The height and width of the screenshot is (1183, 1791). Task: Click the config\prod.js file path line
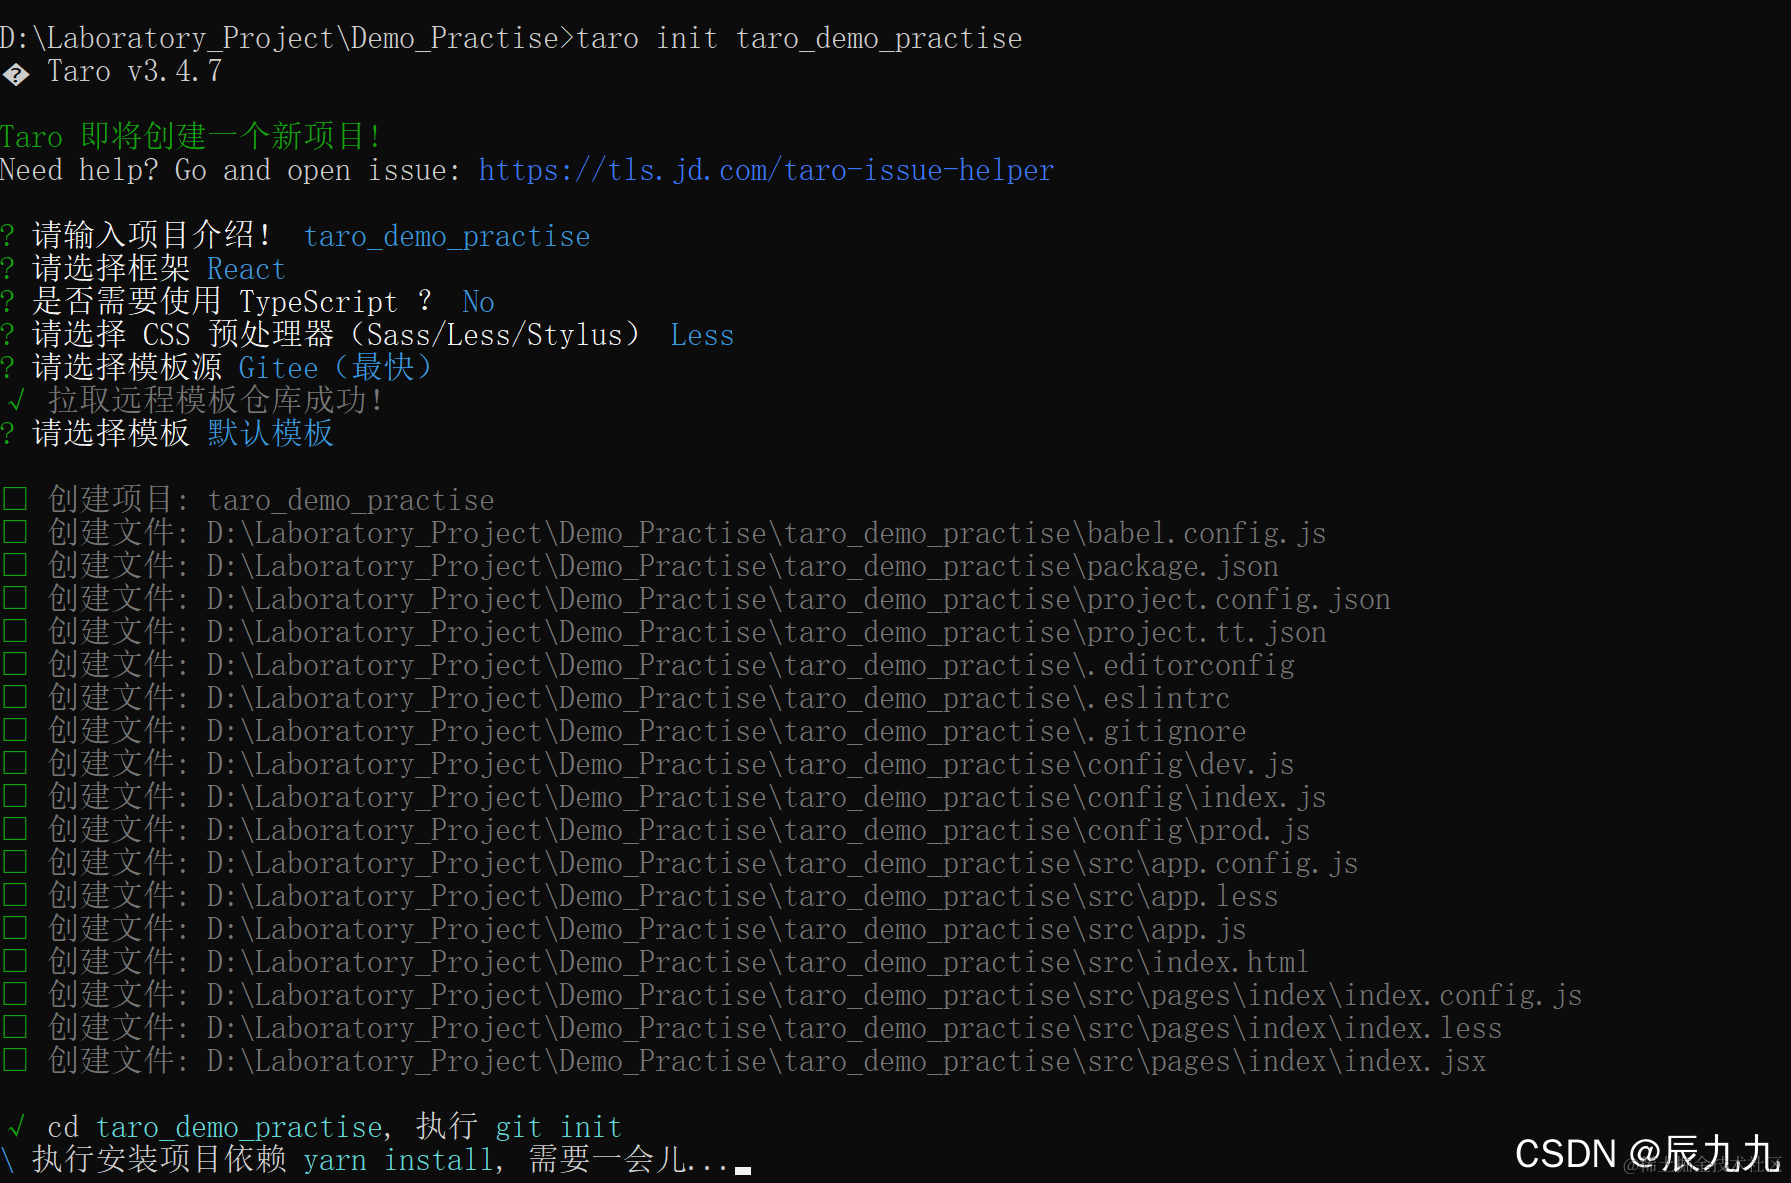679,830
